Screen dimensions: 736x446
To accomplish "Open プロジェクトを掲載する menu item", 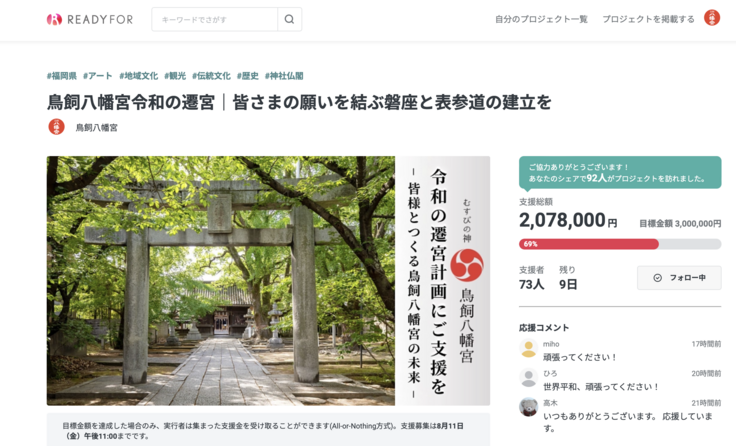I will pos(648,19).
